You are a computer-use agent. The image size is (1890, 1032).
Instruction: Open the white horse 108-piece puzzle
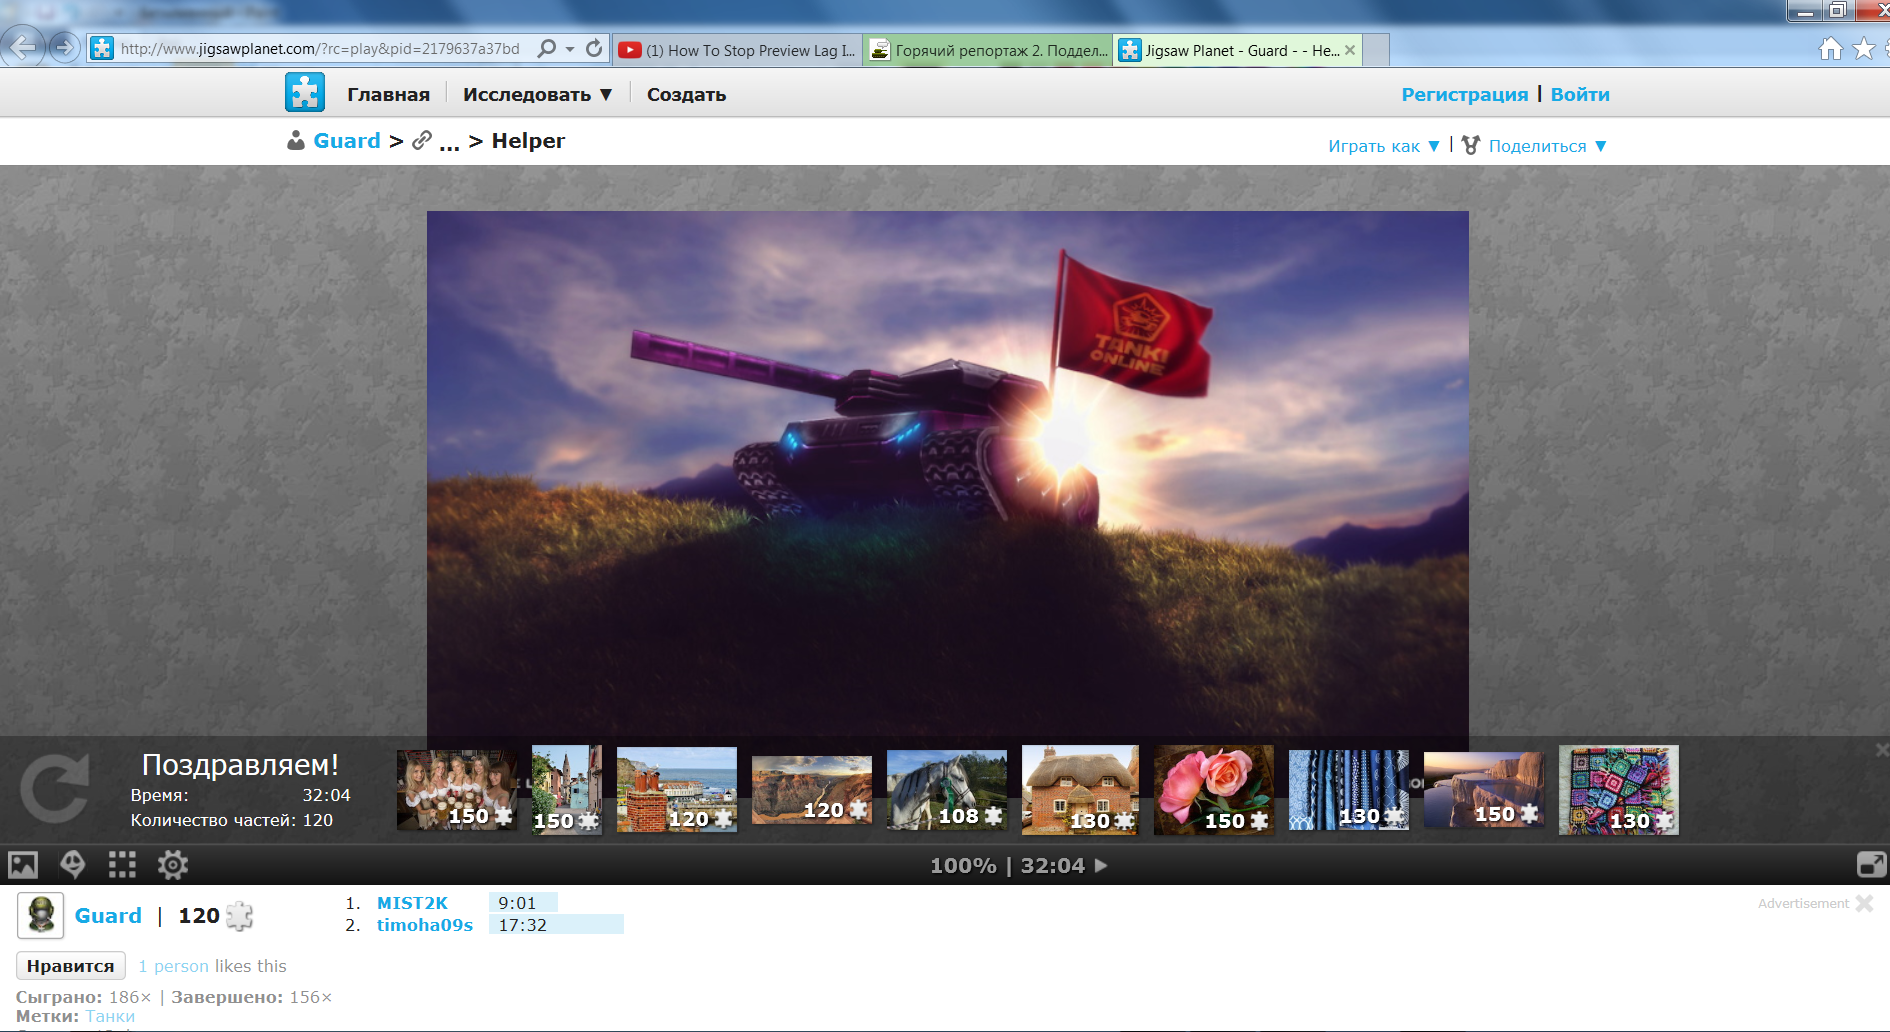[947, 790]
